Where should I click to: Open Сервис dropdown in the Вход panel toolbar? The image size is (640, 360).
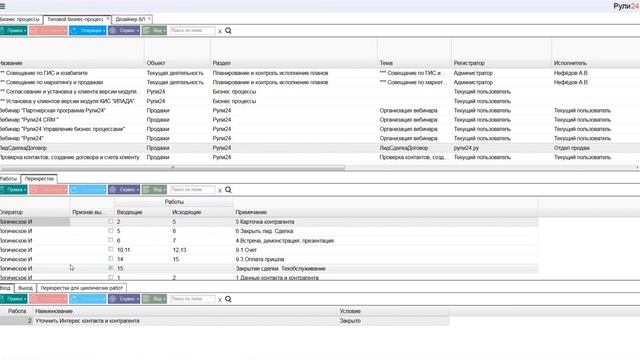click(x=124, y=299)
